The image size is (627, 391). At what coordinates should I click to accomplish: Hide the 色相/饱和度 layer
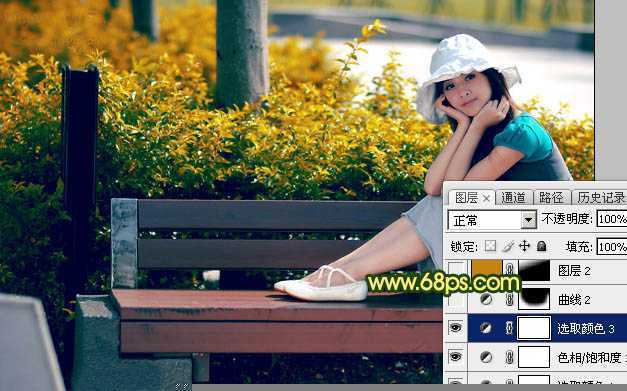456,357
